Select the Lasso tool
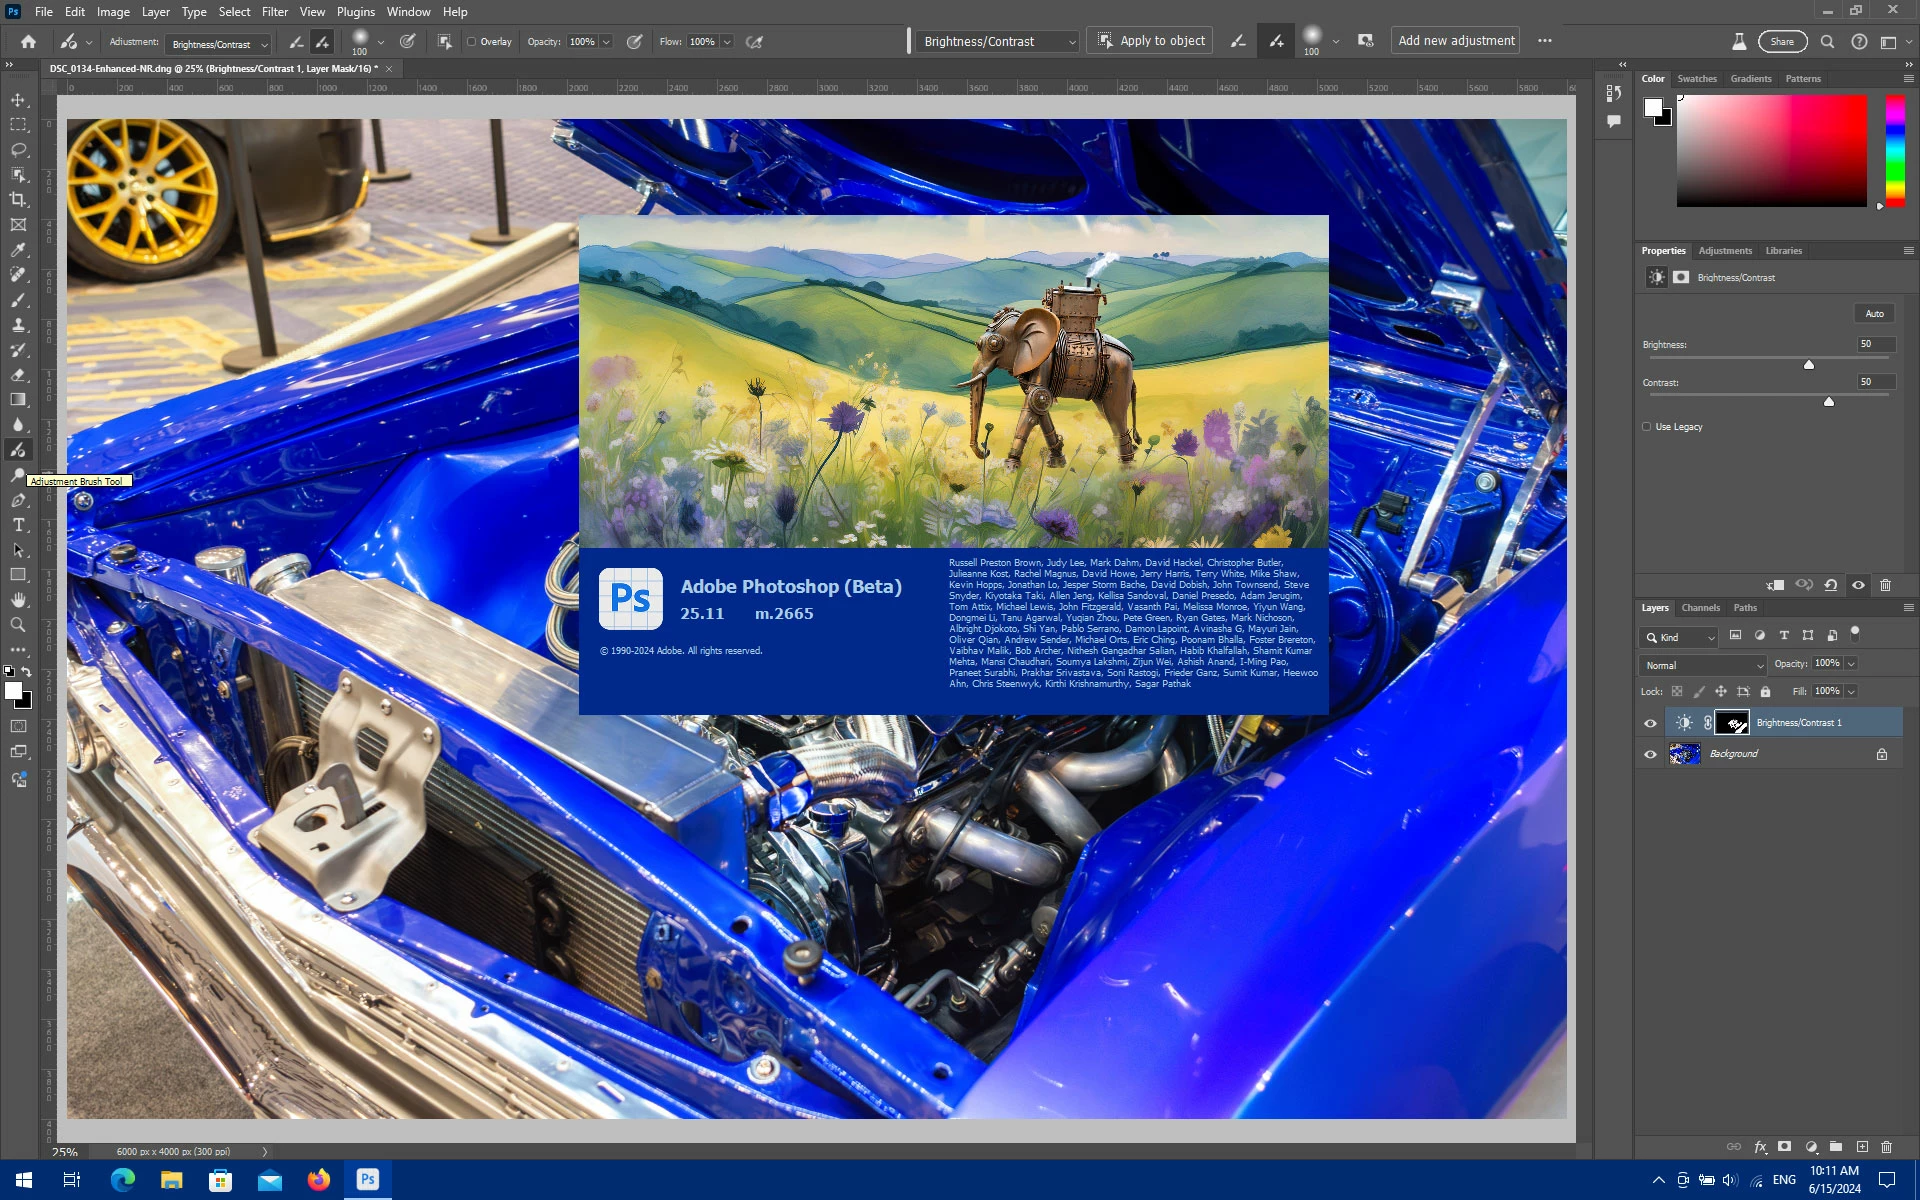Viewport: 1920px width, 1200px height. pos(18,150)
